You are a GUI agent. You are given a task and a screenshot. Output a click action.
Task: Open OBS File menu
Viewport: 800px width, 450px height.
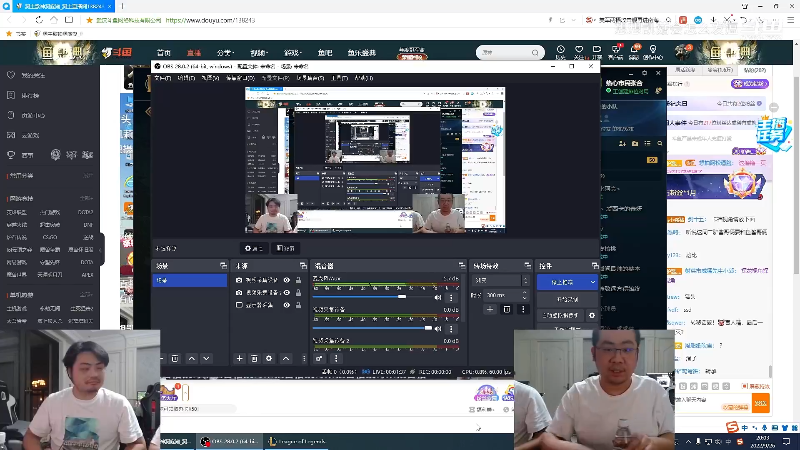tap(162, 78)
